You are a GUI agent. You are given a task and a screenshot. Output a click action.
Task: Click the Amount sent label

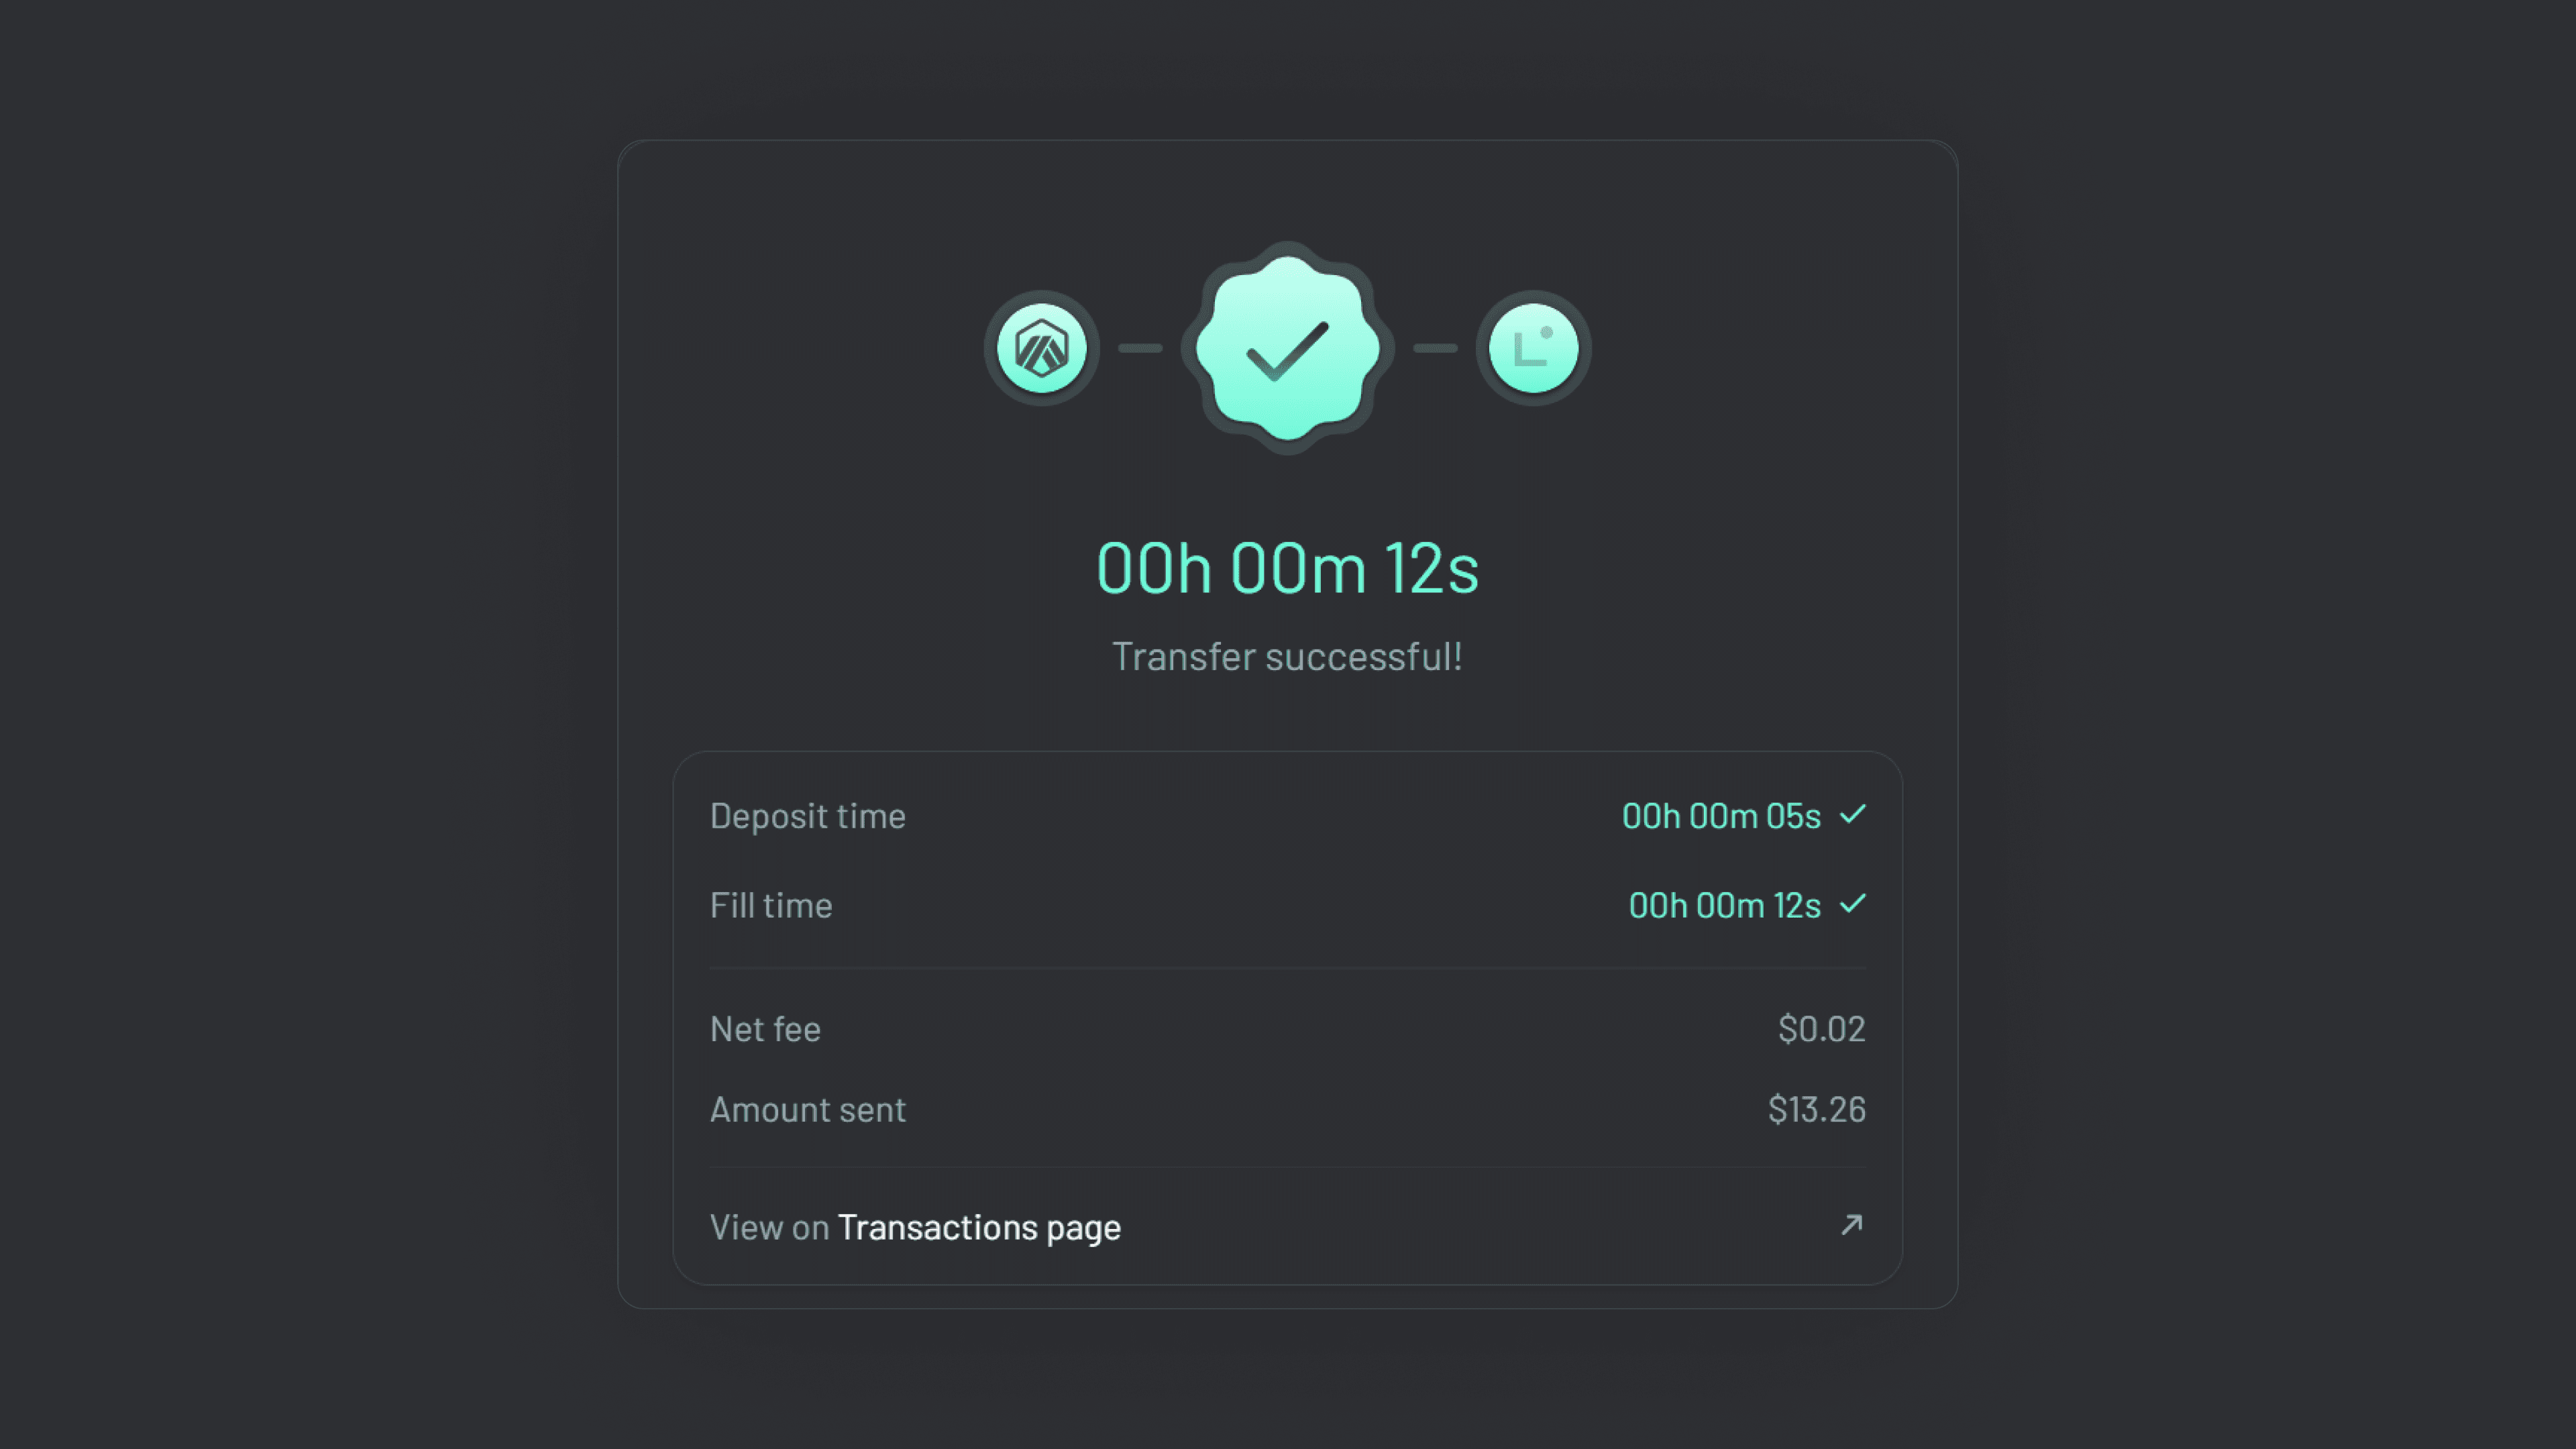coord(807,1109)
